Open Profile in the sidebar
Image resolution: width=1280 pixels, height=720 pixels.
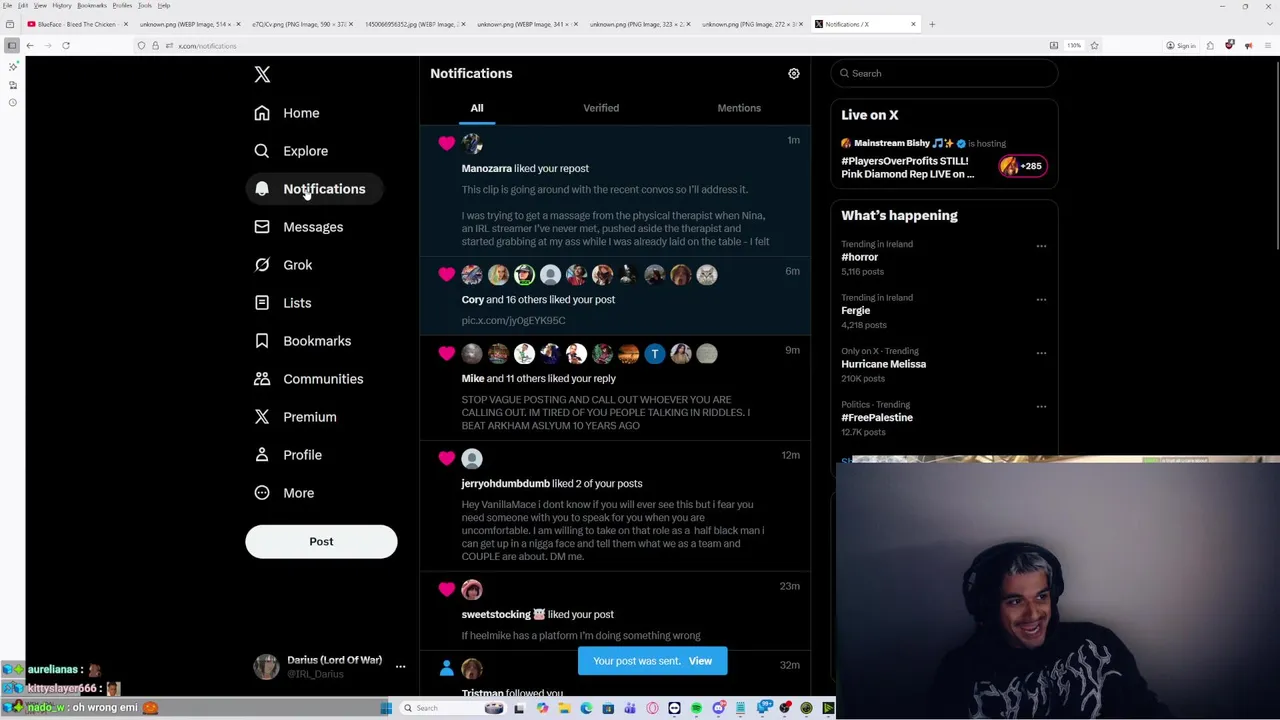point(288,455)
